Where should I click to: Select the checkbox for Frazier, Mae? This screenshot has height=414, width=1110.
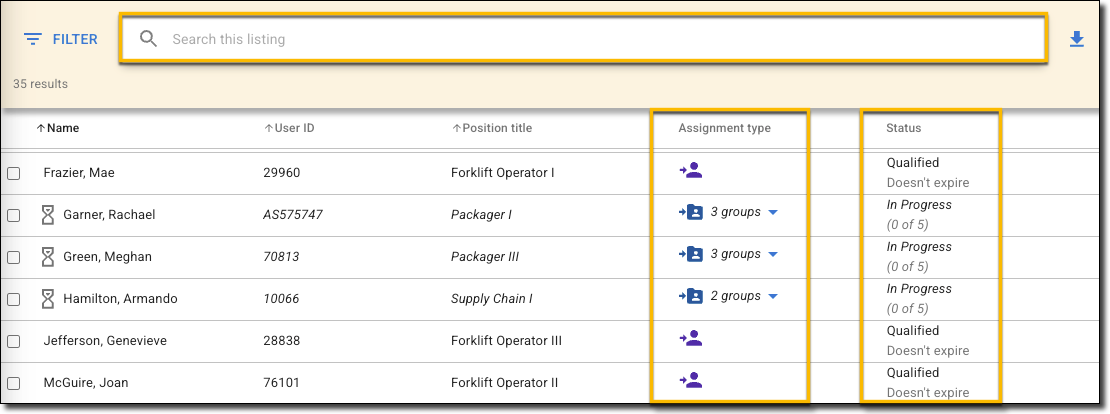click(14, 173)
